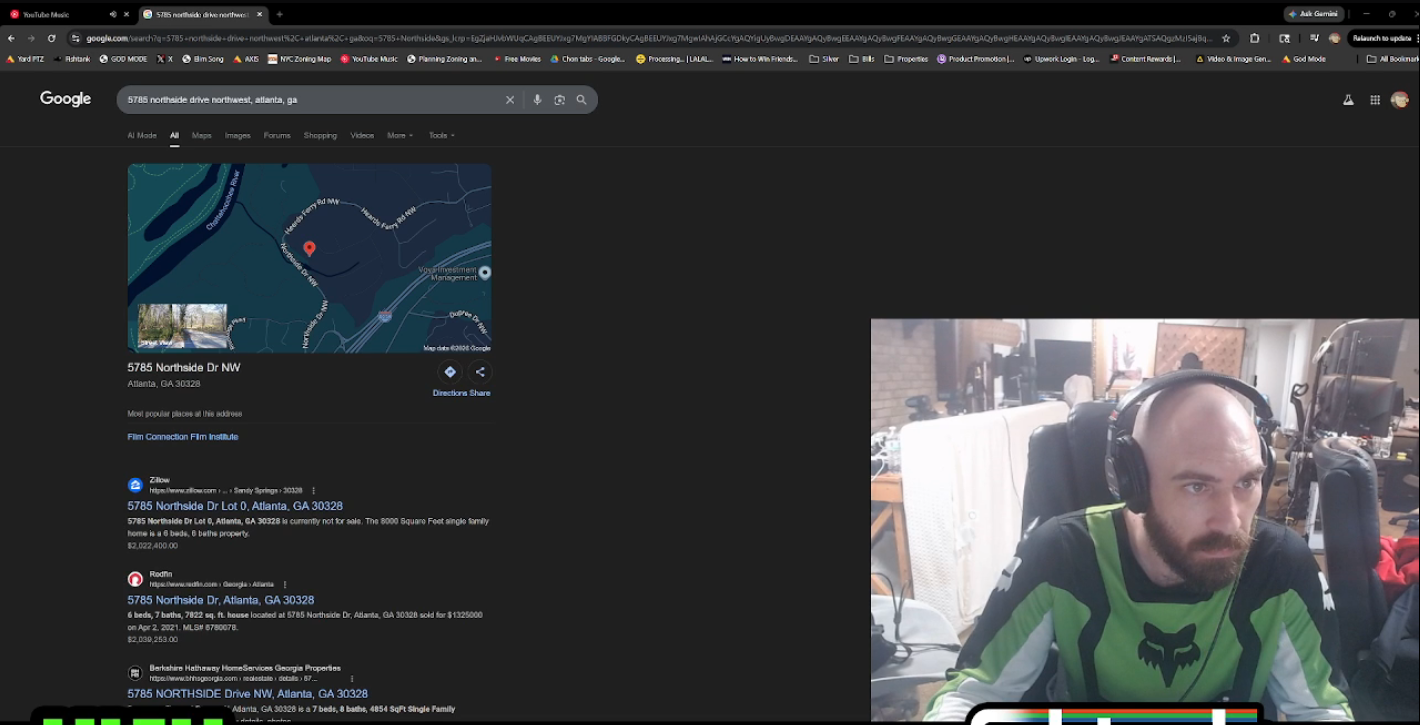Image resolution: width=1420 pixels, height=725 pixels.
Task: Reload the current page
Action: click(51, 38)
